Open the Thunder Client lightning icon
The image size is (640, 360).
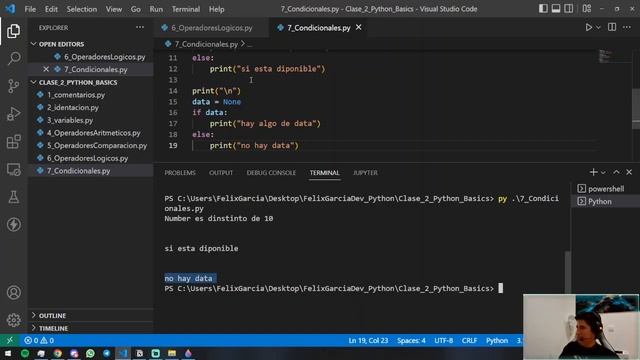[x=13, y=224]
